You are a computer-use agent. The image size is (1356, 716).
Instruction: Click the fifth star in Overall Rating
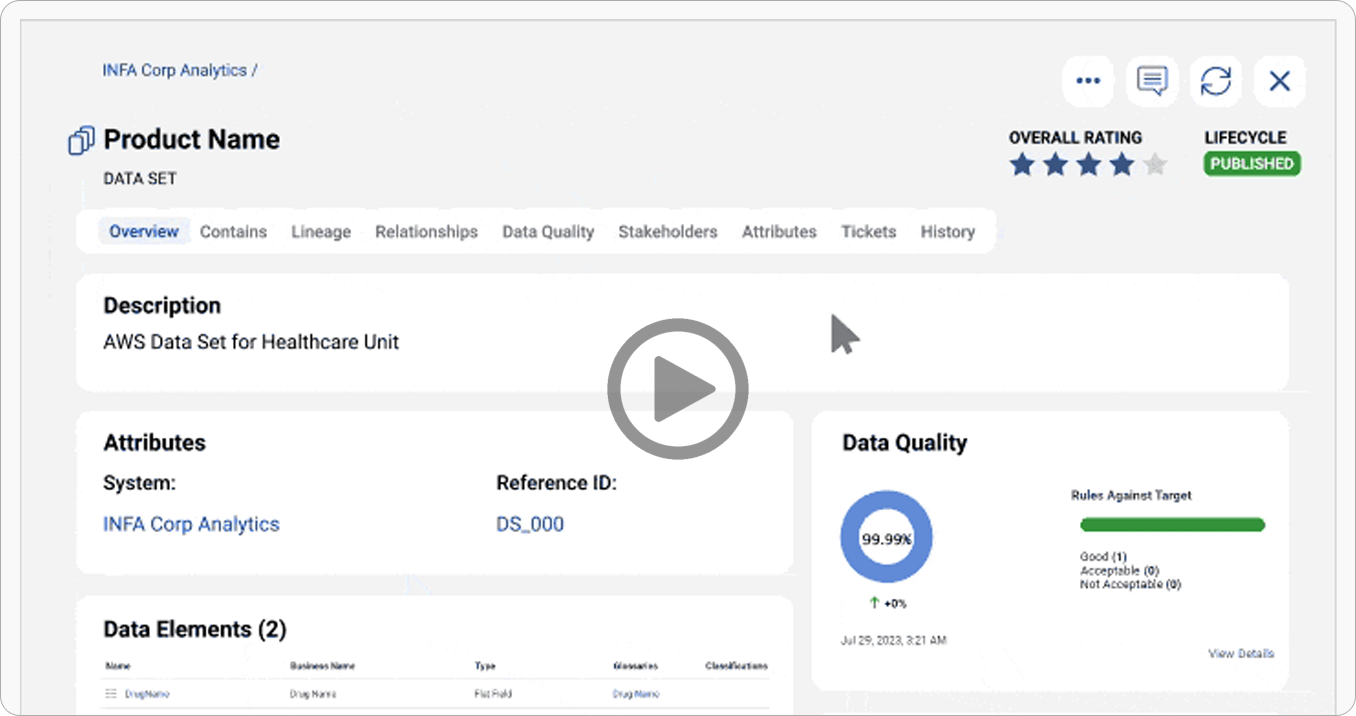pyautogui.click(x=1155, y=165)
